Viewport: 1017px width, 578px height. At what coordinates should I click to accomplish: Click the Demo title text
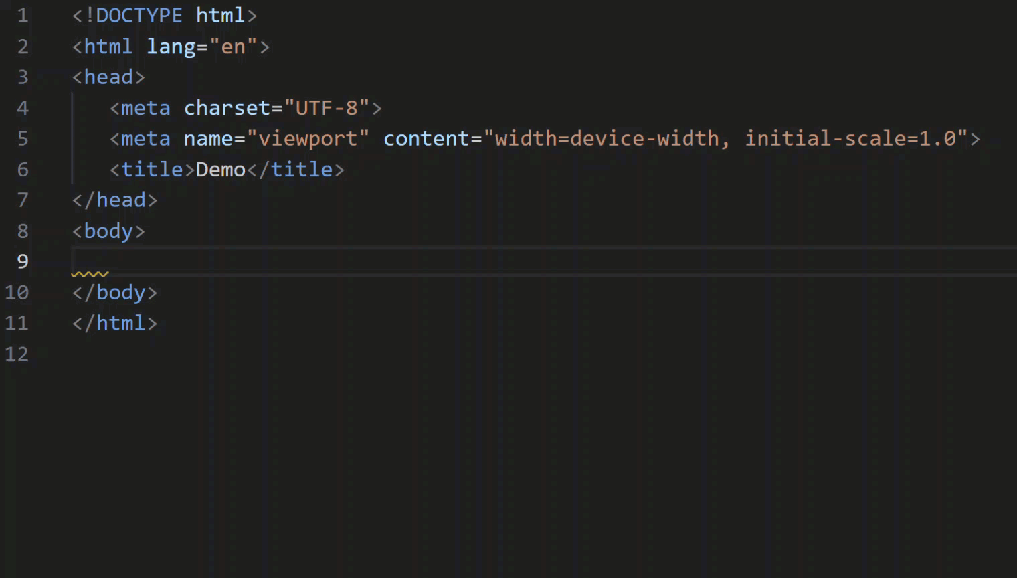[221, 169]
